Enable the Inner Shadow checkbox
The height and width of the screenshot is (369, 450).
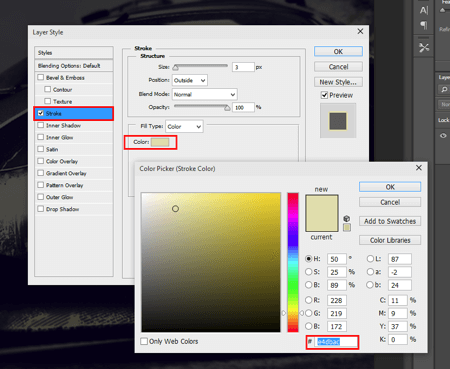point(41,125)
